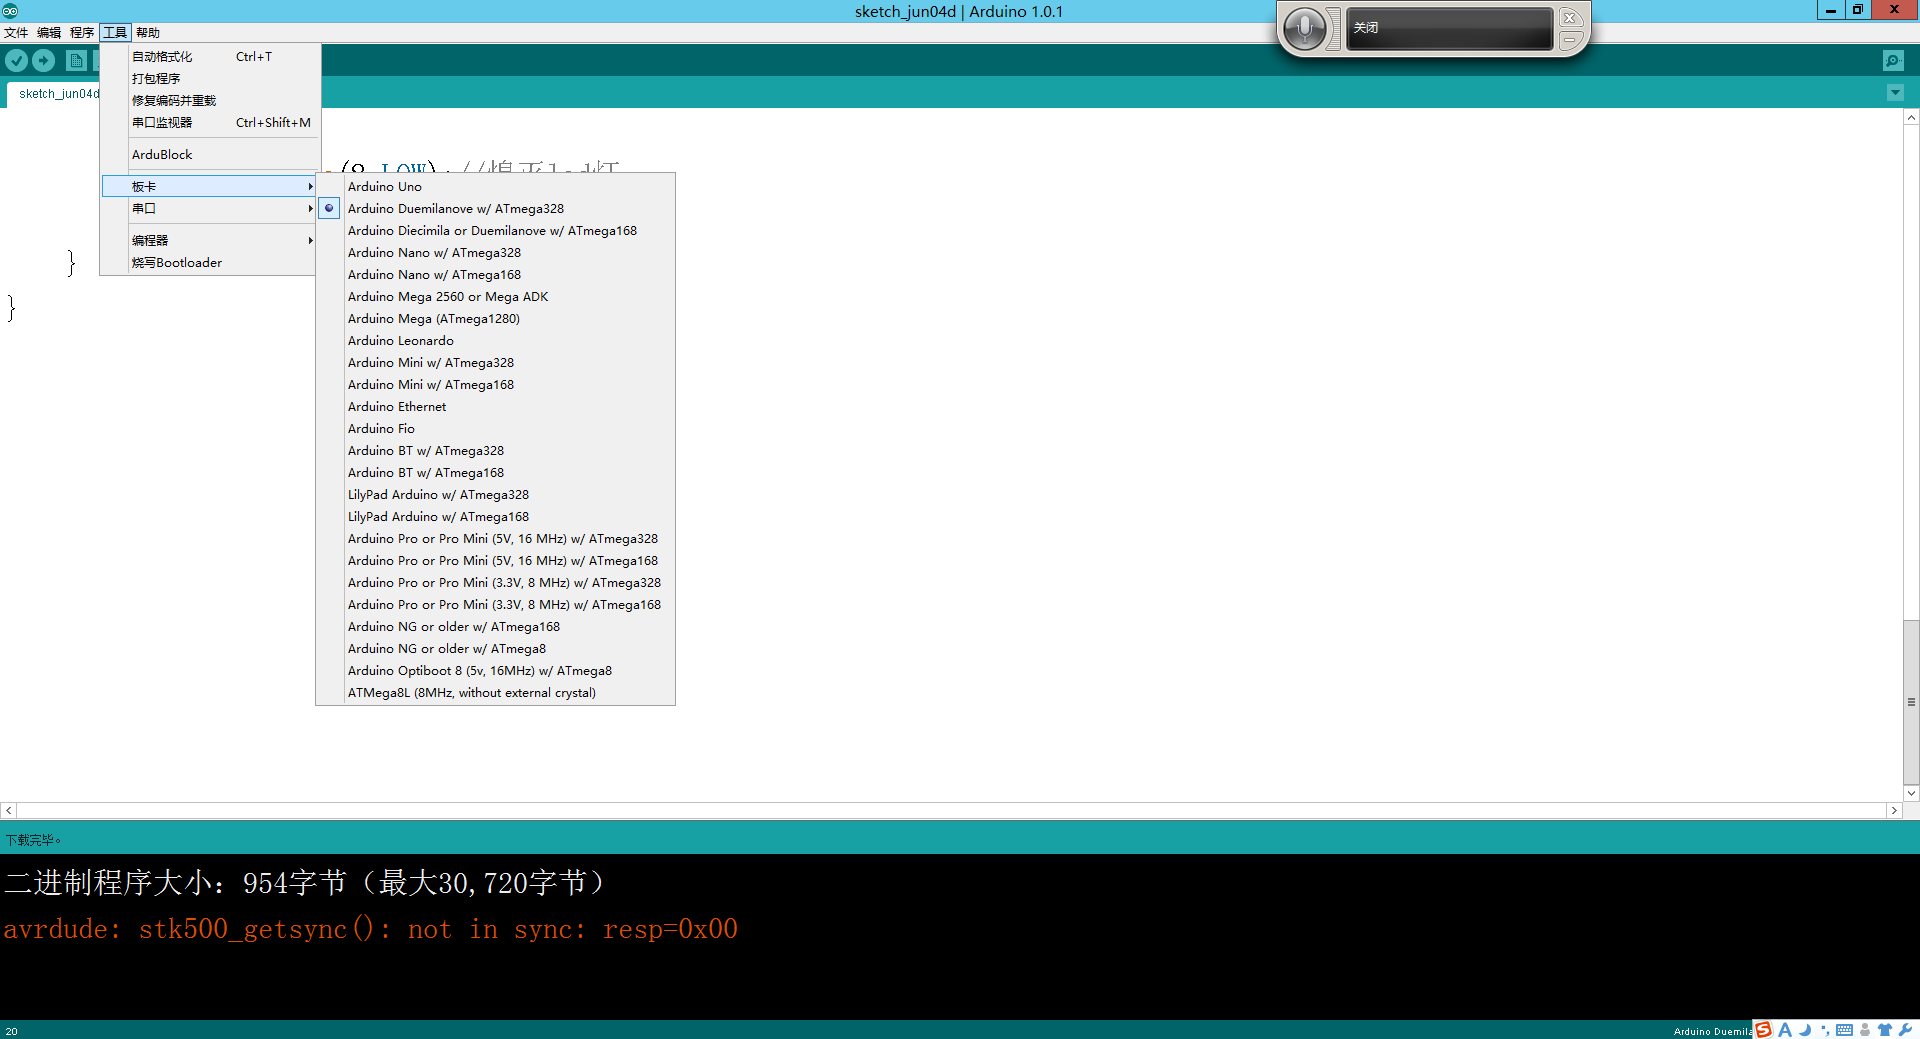The width and height of the screenshot is (1920, 1039).
Task: Click the keyboard icon in the IME bar
Action: [1844, 1030]
